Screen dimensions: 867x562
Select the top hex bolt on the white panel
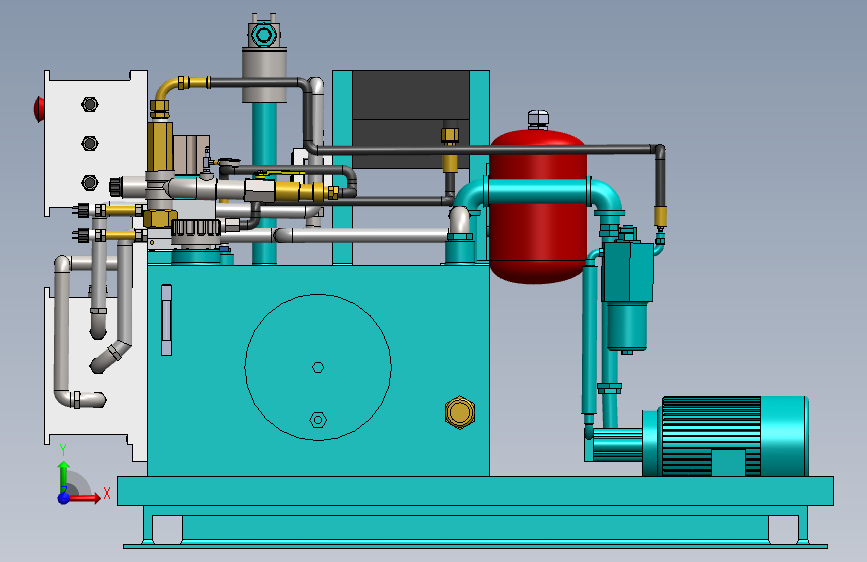90,104
